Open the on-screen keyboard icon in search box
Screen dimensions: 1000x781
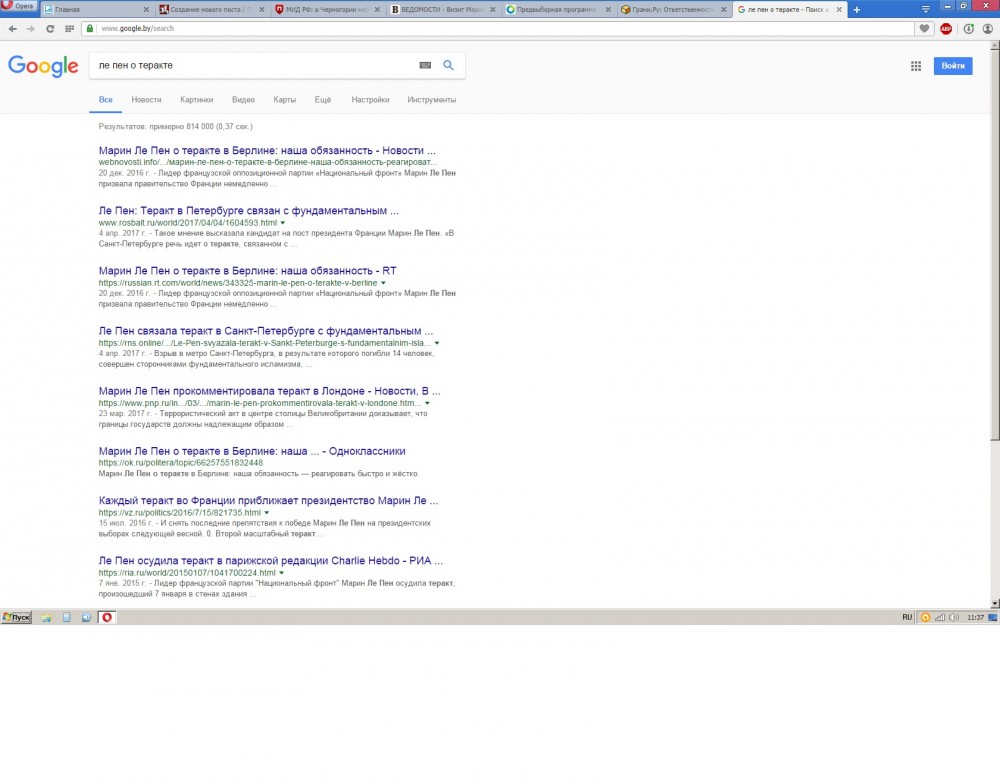tap(425, 65)
